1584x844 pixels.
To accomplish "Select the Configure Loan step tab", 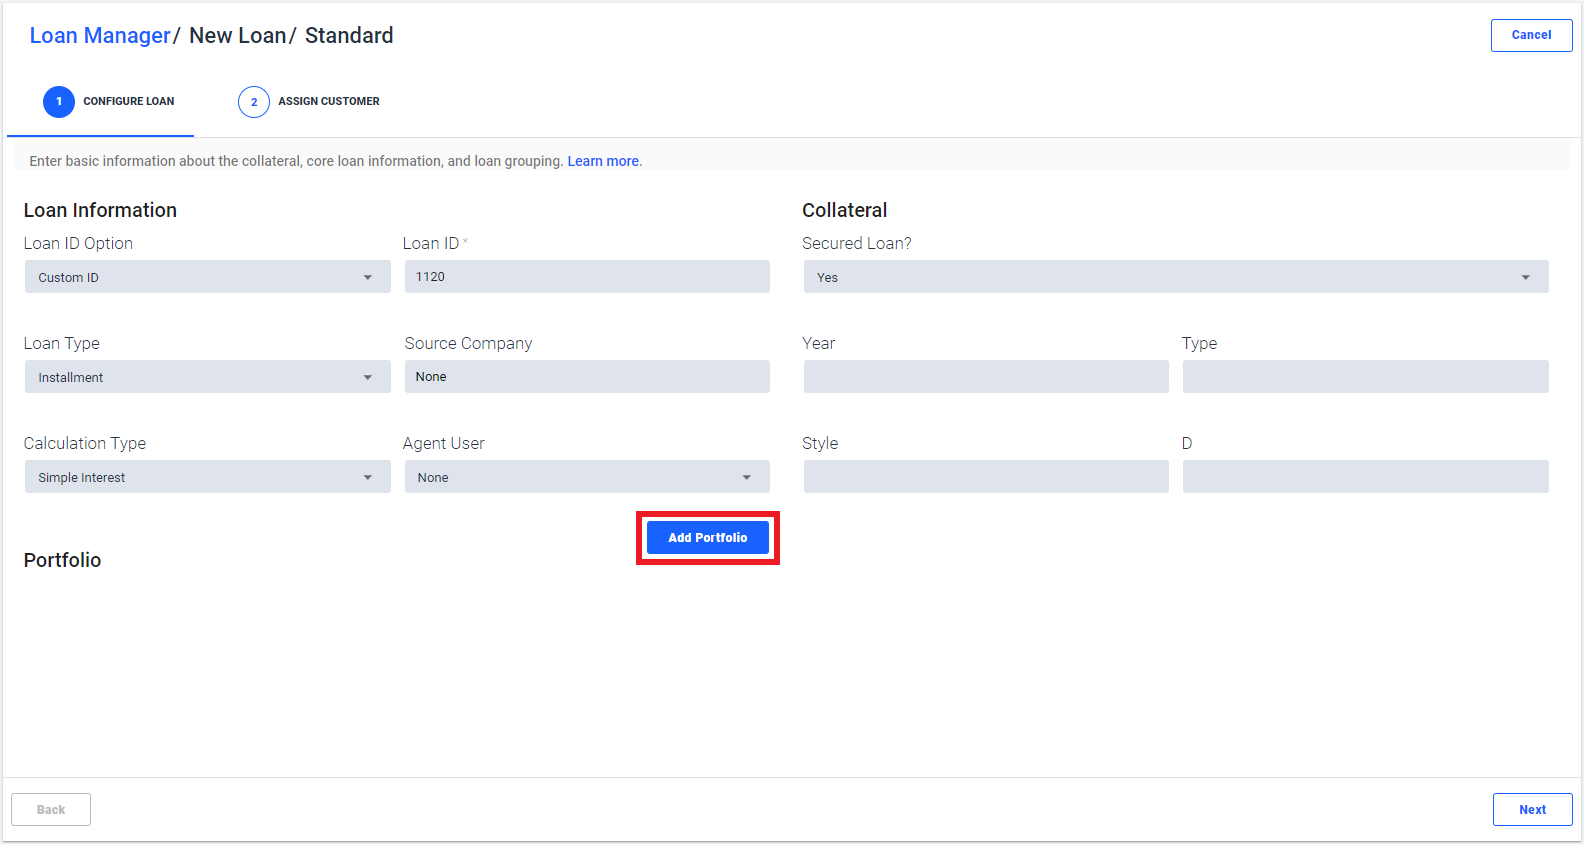I will click(100, 102).
